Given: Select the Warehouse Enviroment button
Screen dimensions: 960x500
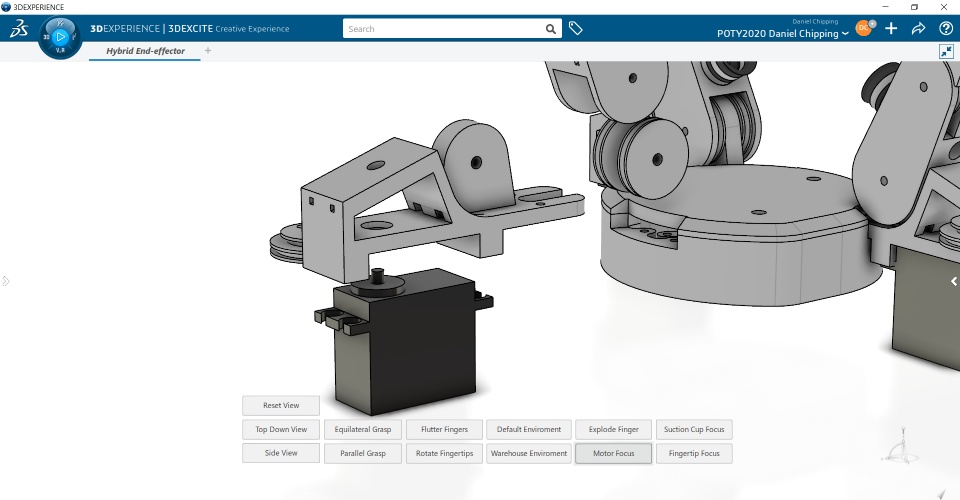Looking at the screenshot, I should 529,453.
